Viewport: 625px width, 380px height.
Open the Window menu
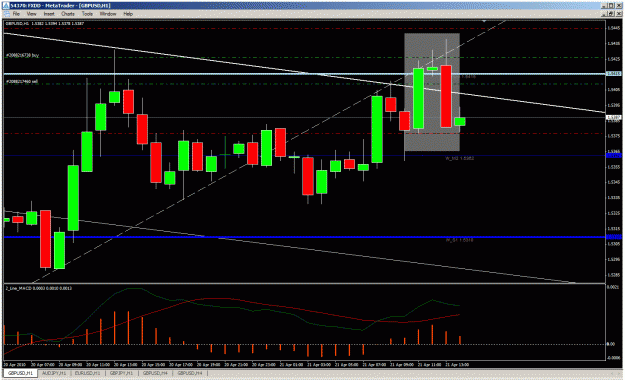(x=108, y=14)
